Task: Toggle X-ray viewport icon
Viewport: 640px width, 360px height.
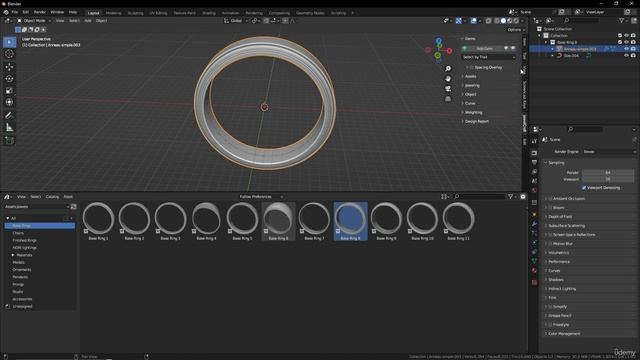Action: click(x=488, y=21)
